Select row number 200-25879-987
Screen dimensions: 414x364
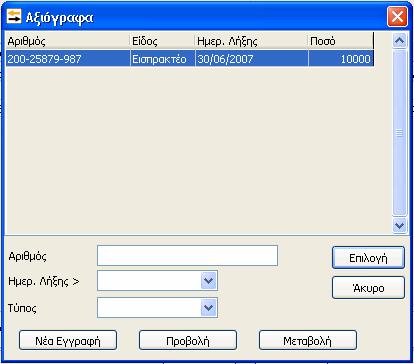coord(190,59)
